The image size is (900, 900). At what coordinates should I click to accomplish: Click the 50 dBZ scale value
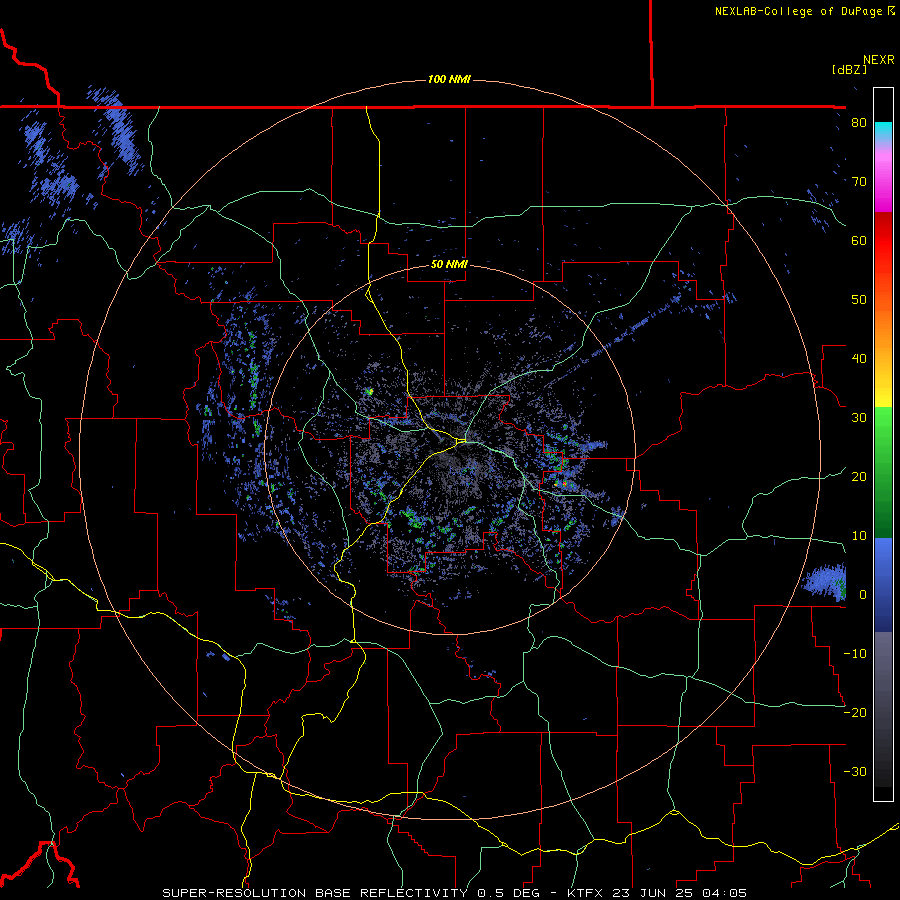859,300
